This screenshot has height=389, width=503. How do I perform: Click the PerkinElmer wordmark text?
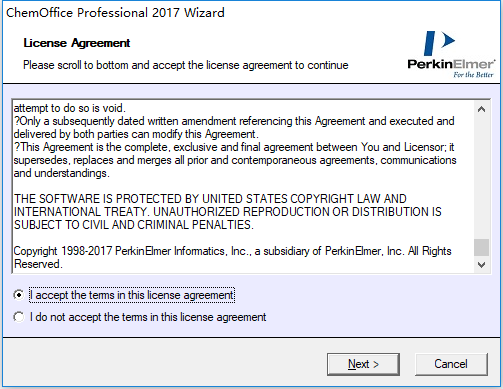[x=451, y=64]
